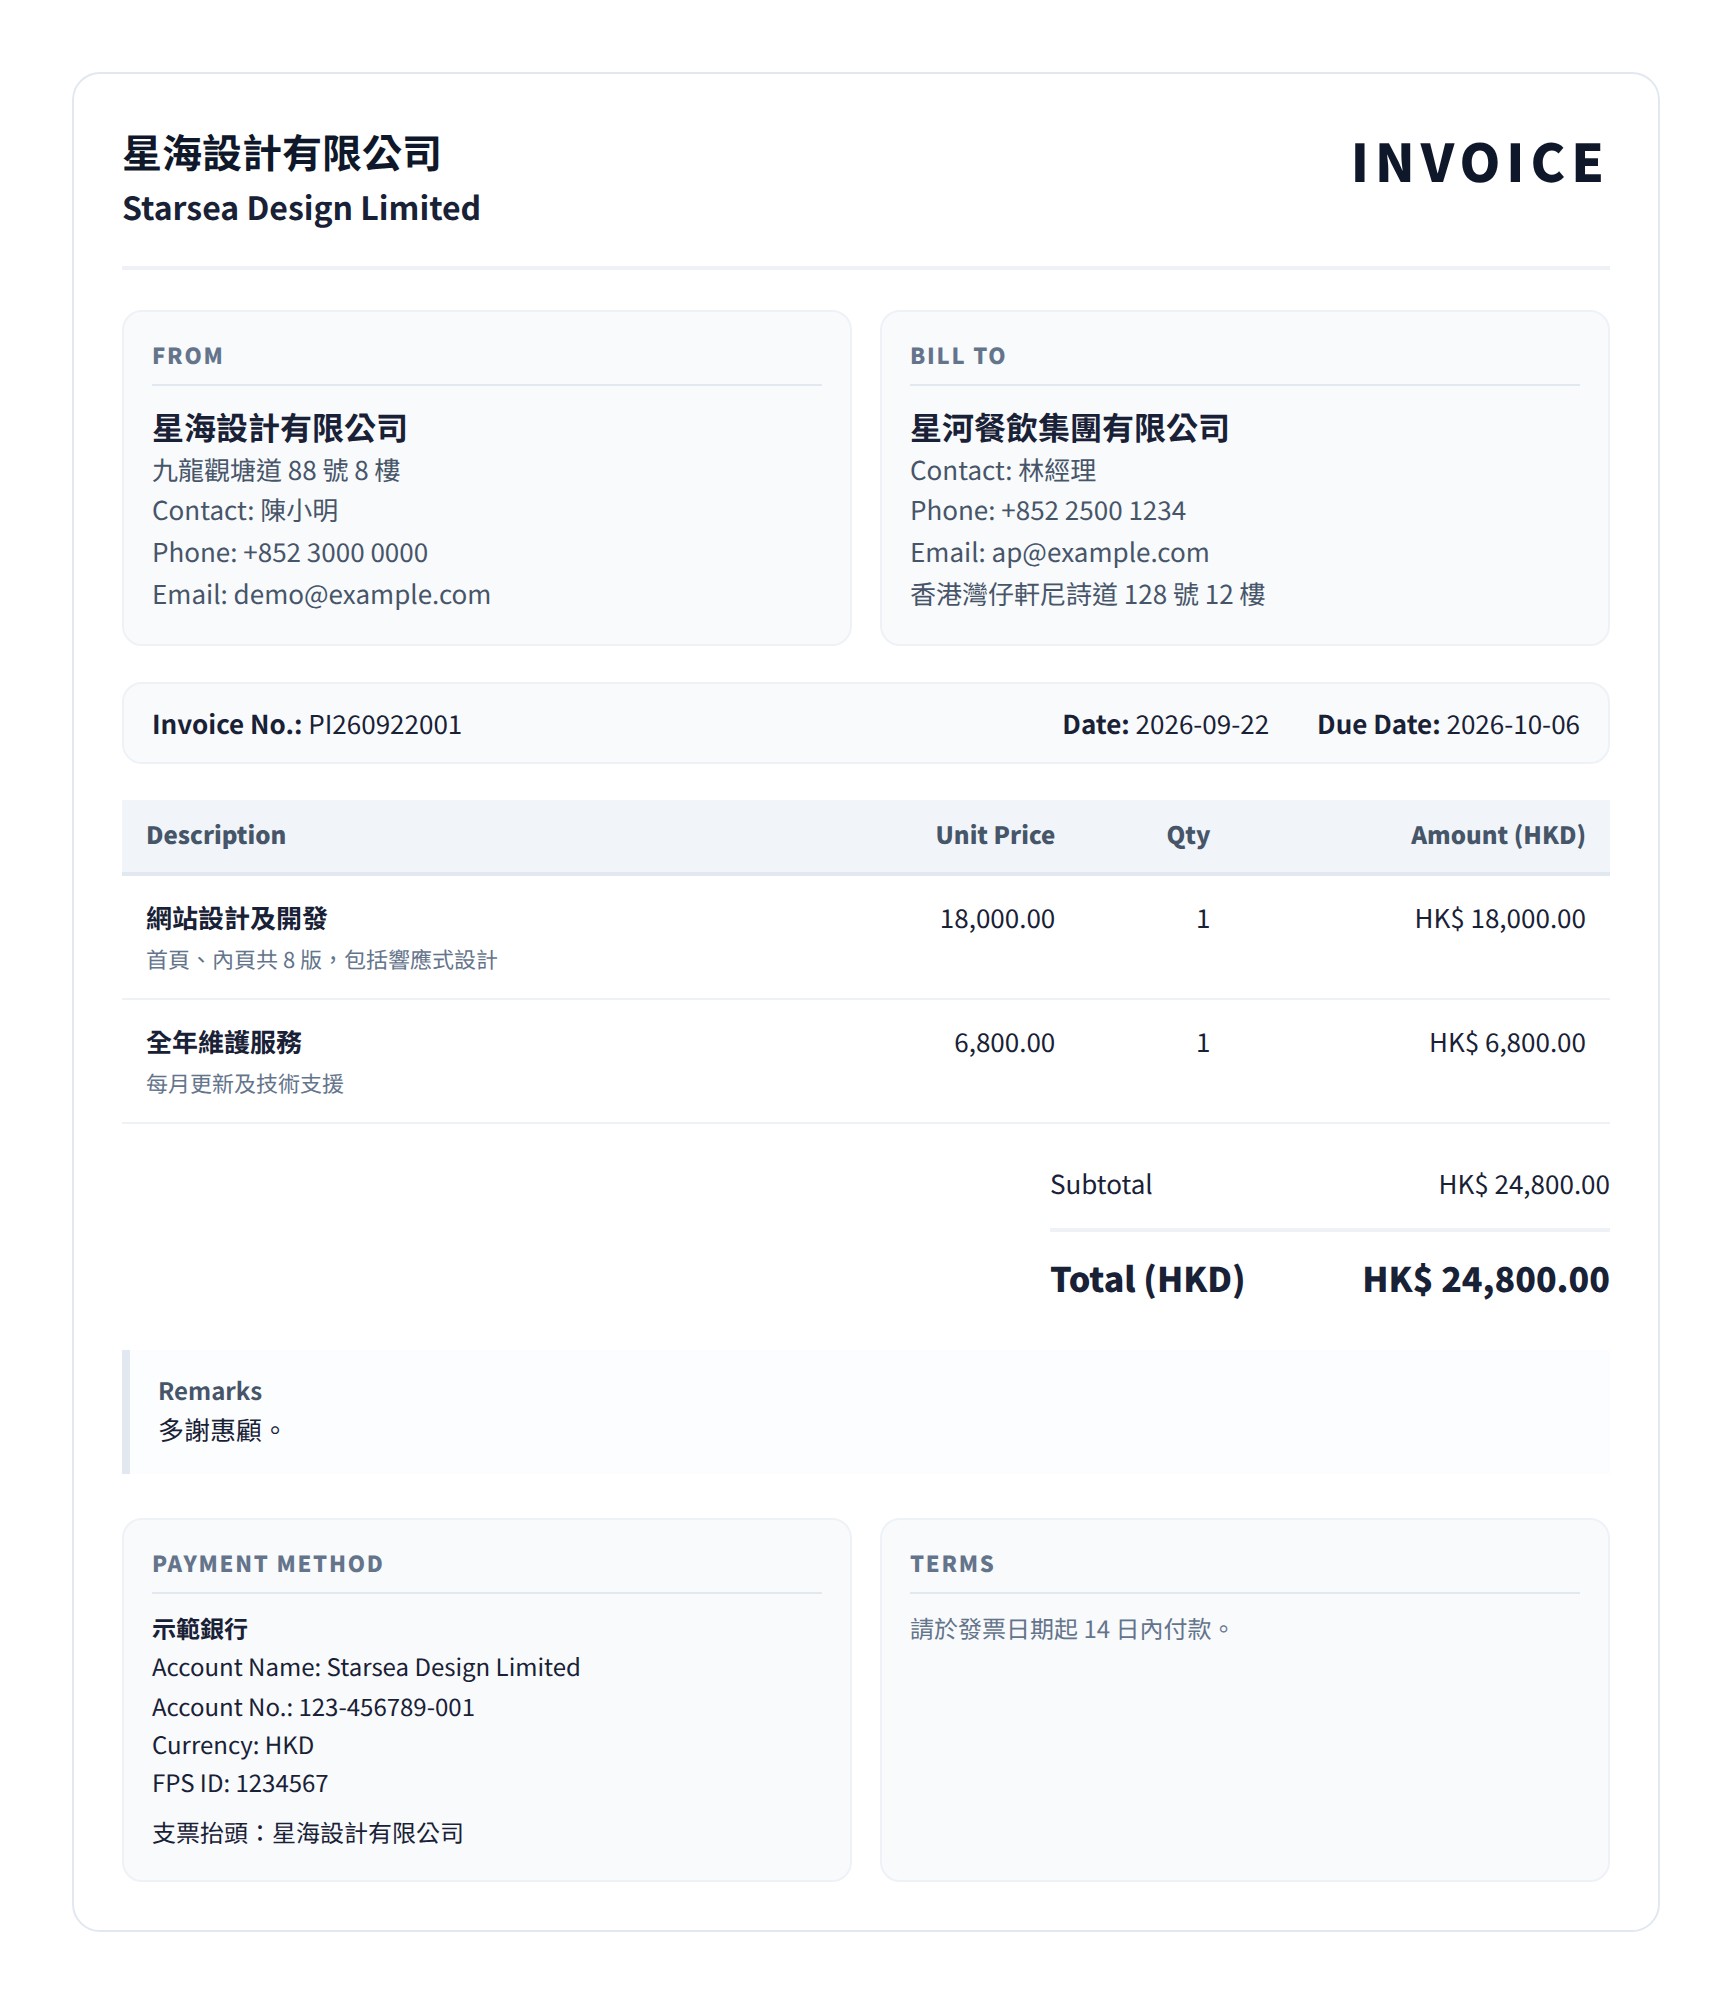This screenshot has height=2006, width=1732.
Task: Click bank name 示範銀行
Action: pos(200,1629)
